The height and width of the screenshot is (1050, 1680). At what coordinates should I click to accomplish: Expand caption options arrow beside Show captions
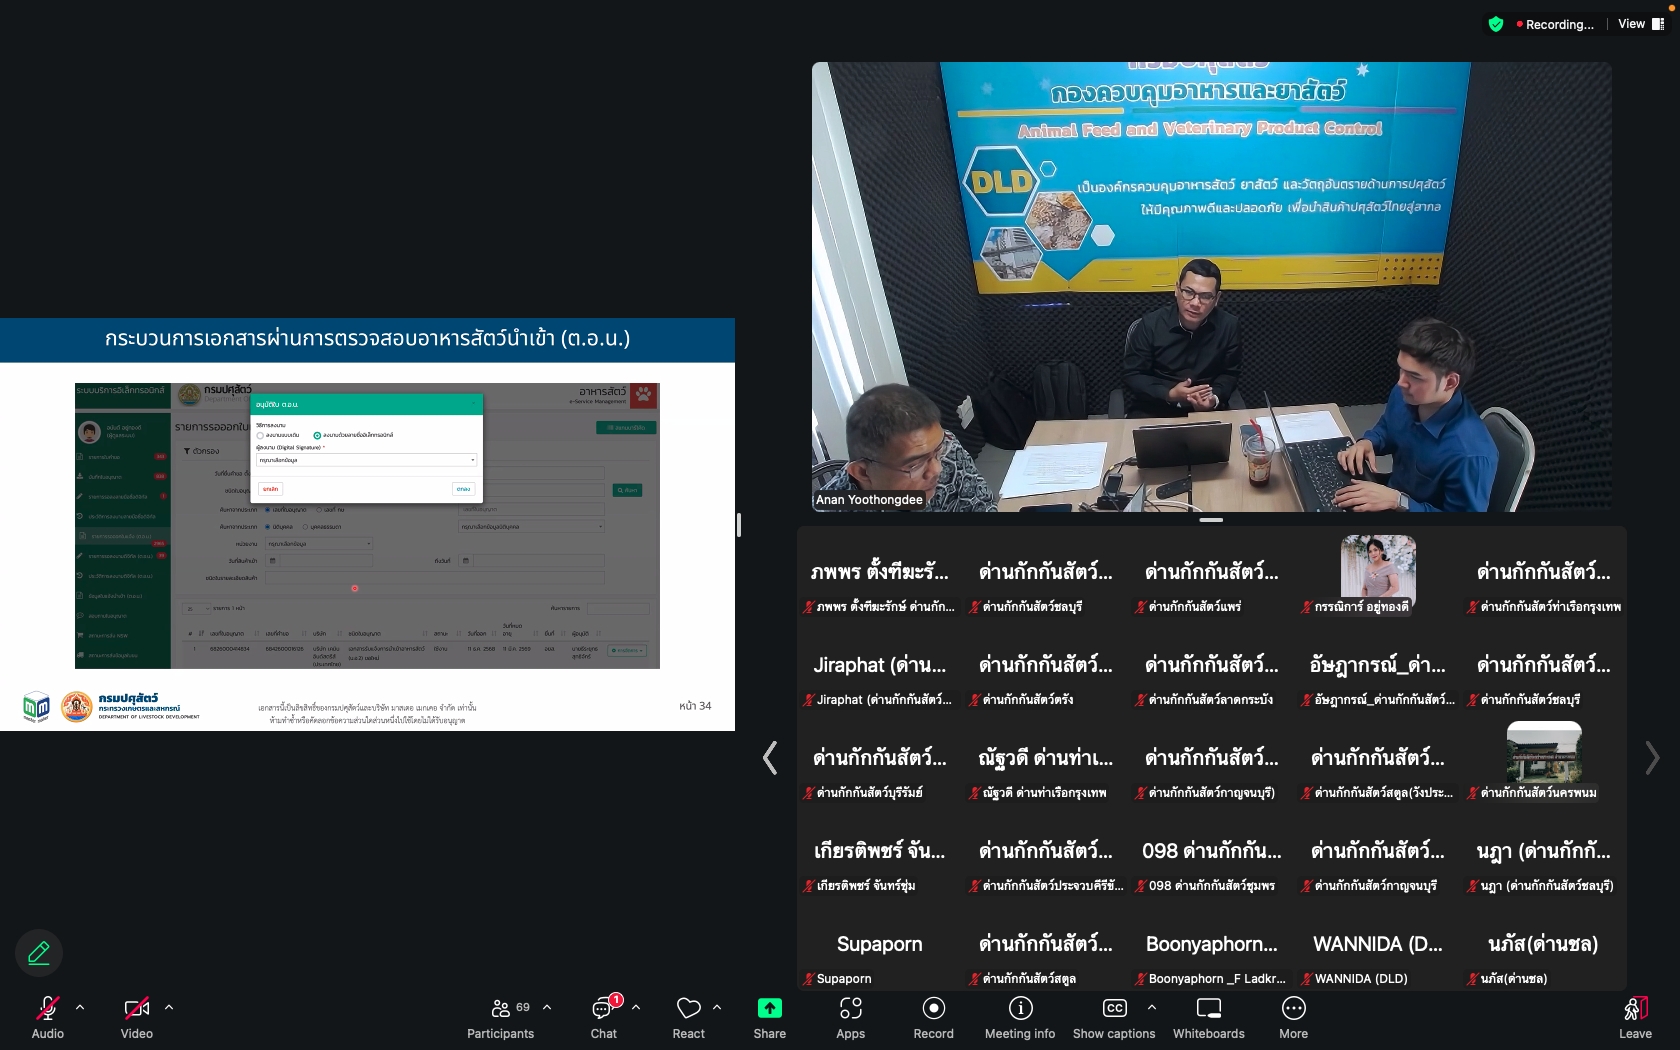click(1152, 1007)
